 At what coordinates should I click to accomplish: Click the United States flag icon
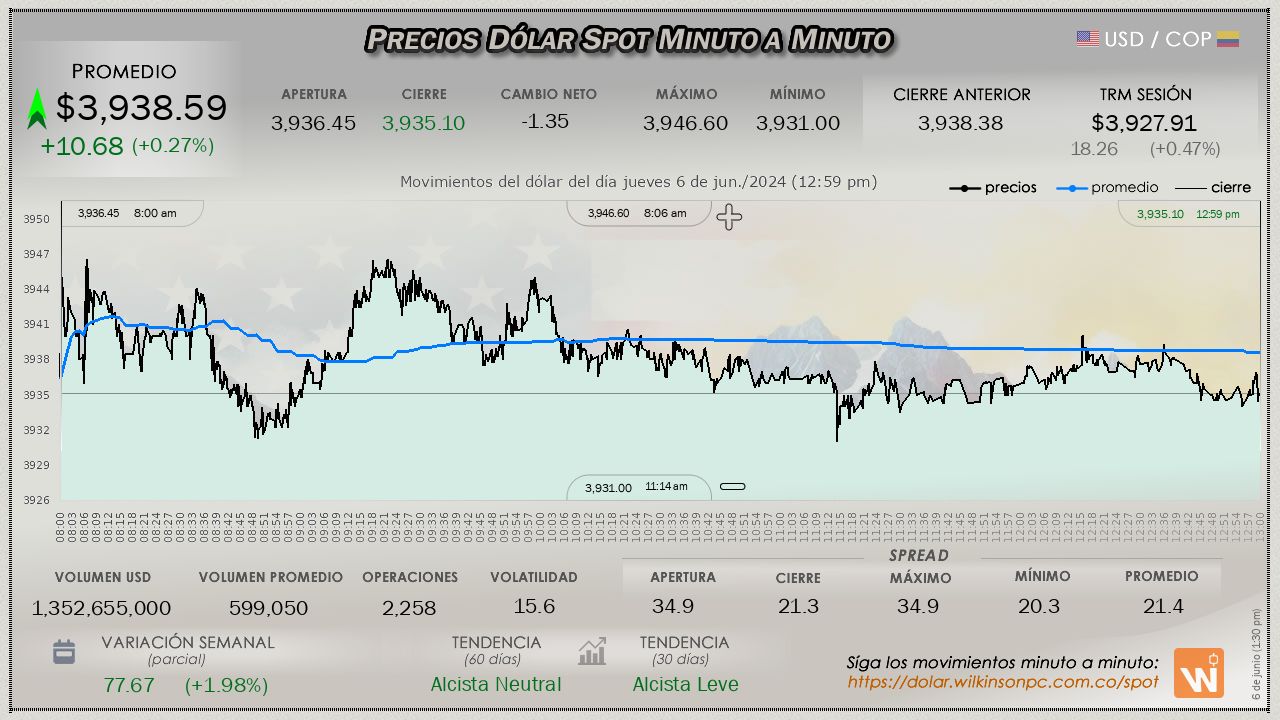(1087, 39)
